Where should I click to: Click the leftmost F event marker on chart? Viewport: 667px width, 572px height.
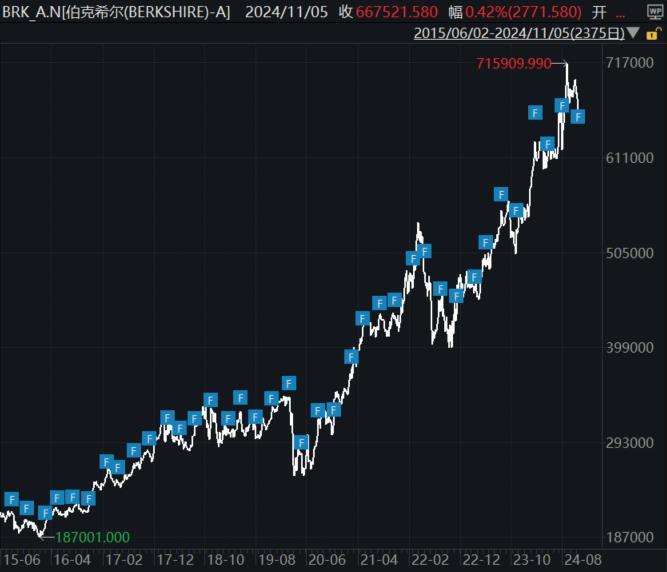11,499
